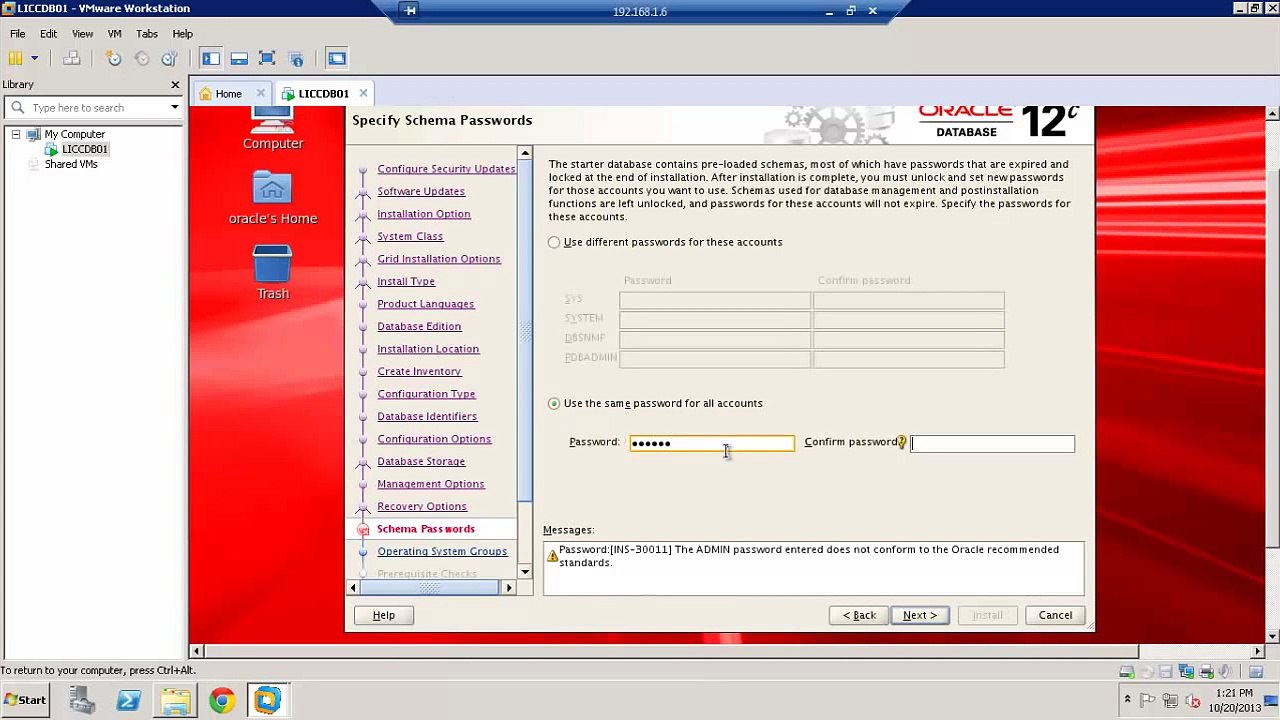
Task: Click the revert to snapshot toolbar icon
Action: [142, 59]
